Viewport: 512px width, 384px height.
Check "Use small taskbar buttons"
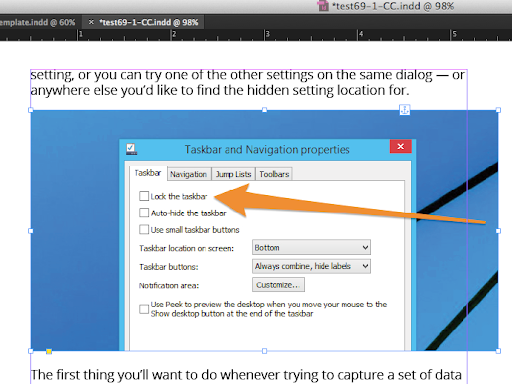(x=144, y=229)
